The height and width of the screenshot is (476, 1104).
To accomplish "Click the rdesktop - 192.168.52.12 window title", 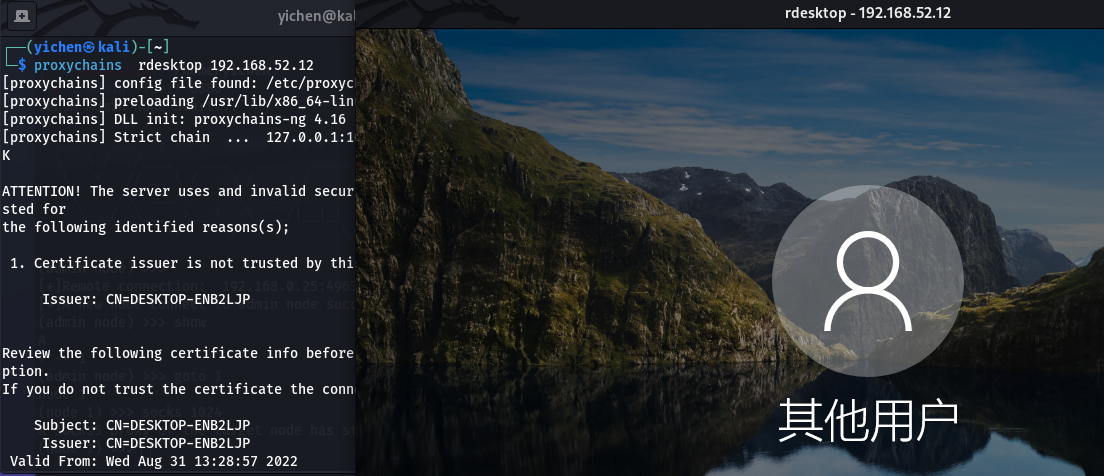I will tap(867, 13).
